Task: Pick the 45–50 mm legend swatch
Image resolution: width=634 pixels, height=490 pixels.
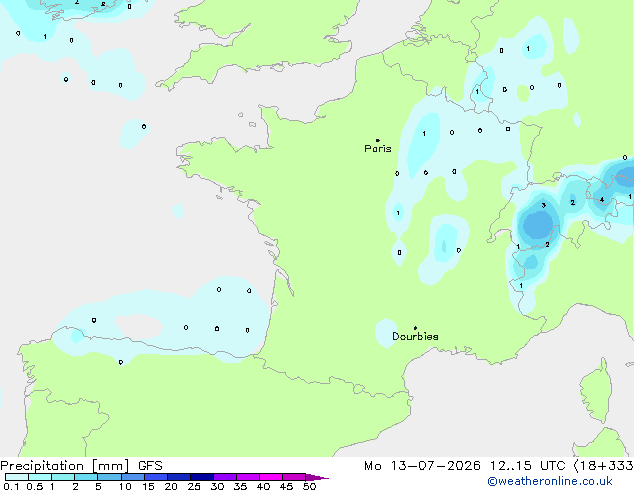Action: pyautogui.click(x=294, y=477)
